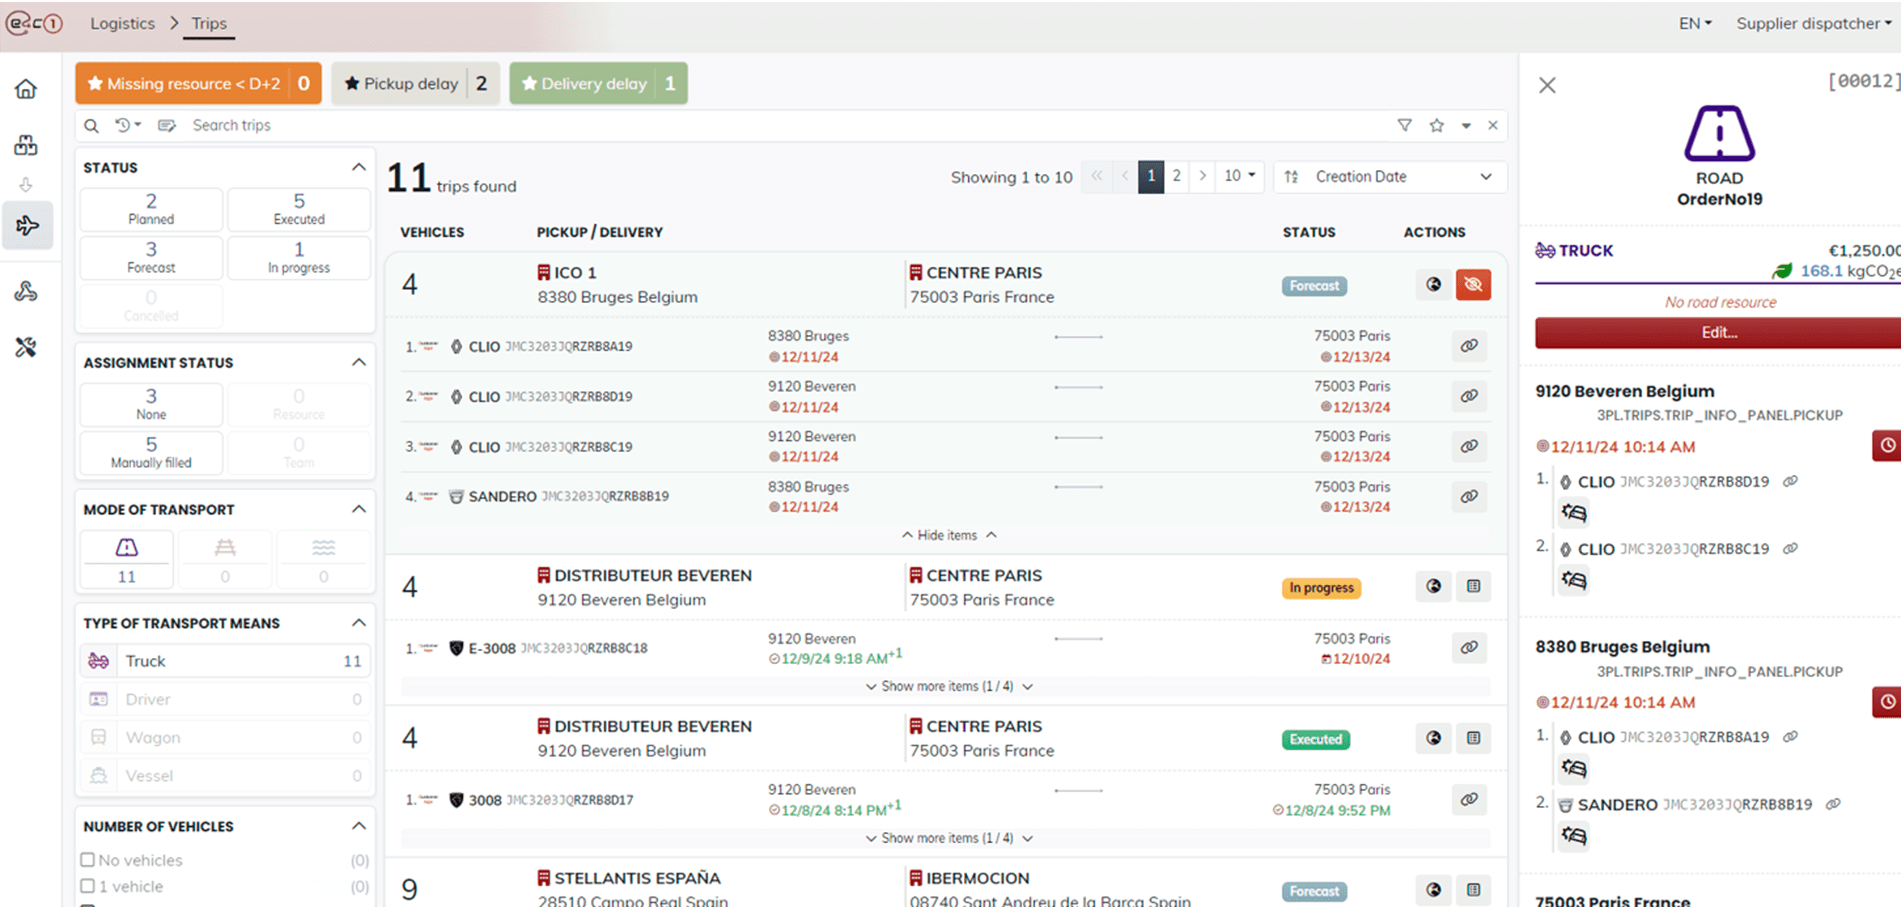This screenshot has height=907, width=1901.
Task: Check the '1 vehicle' checkbox
Action: click(x=88, y=886)
